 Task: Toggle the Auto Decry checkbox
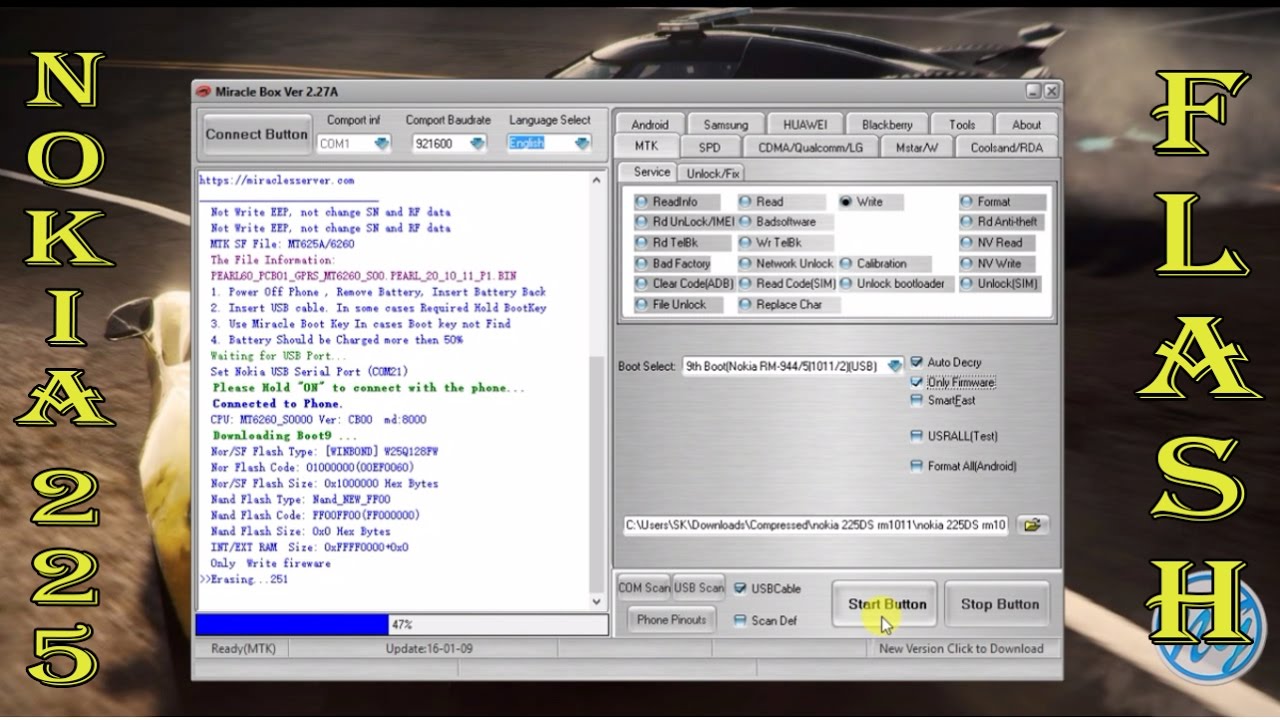(x=917, y=363)
